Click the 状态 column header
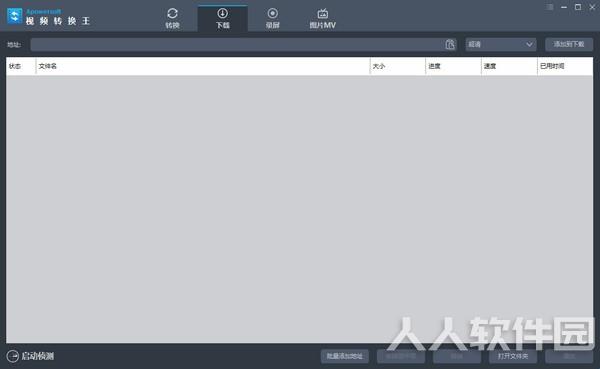The image size is (600, 369). point(21,66)
